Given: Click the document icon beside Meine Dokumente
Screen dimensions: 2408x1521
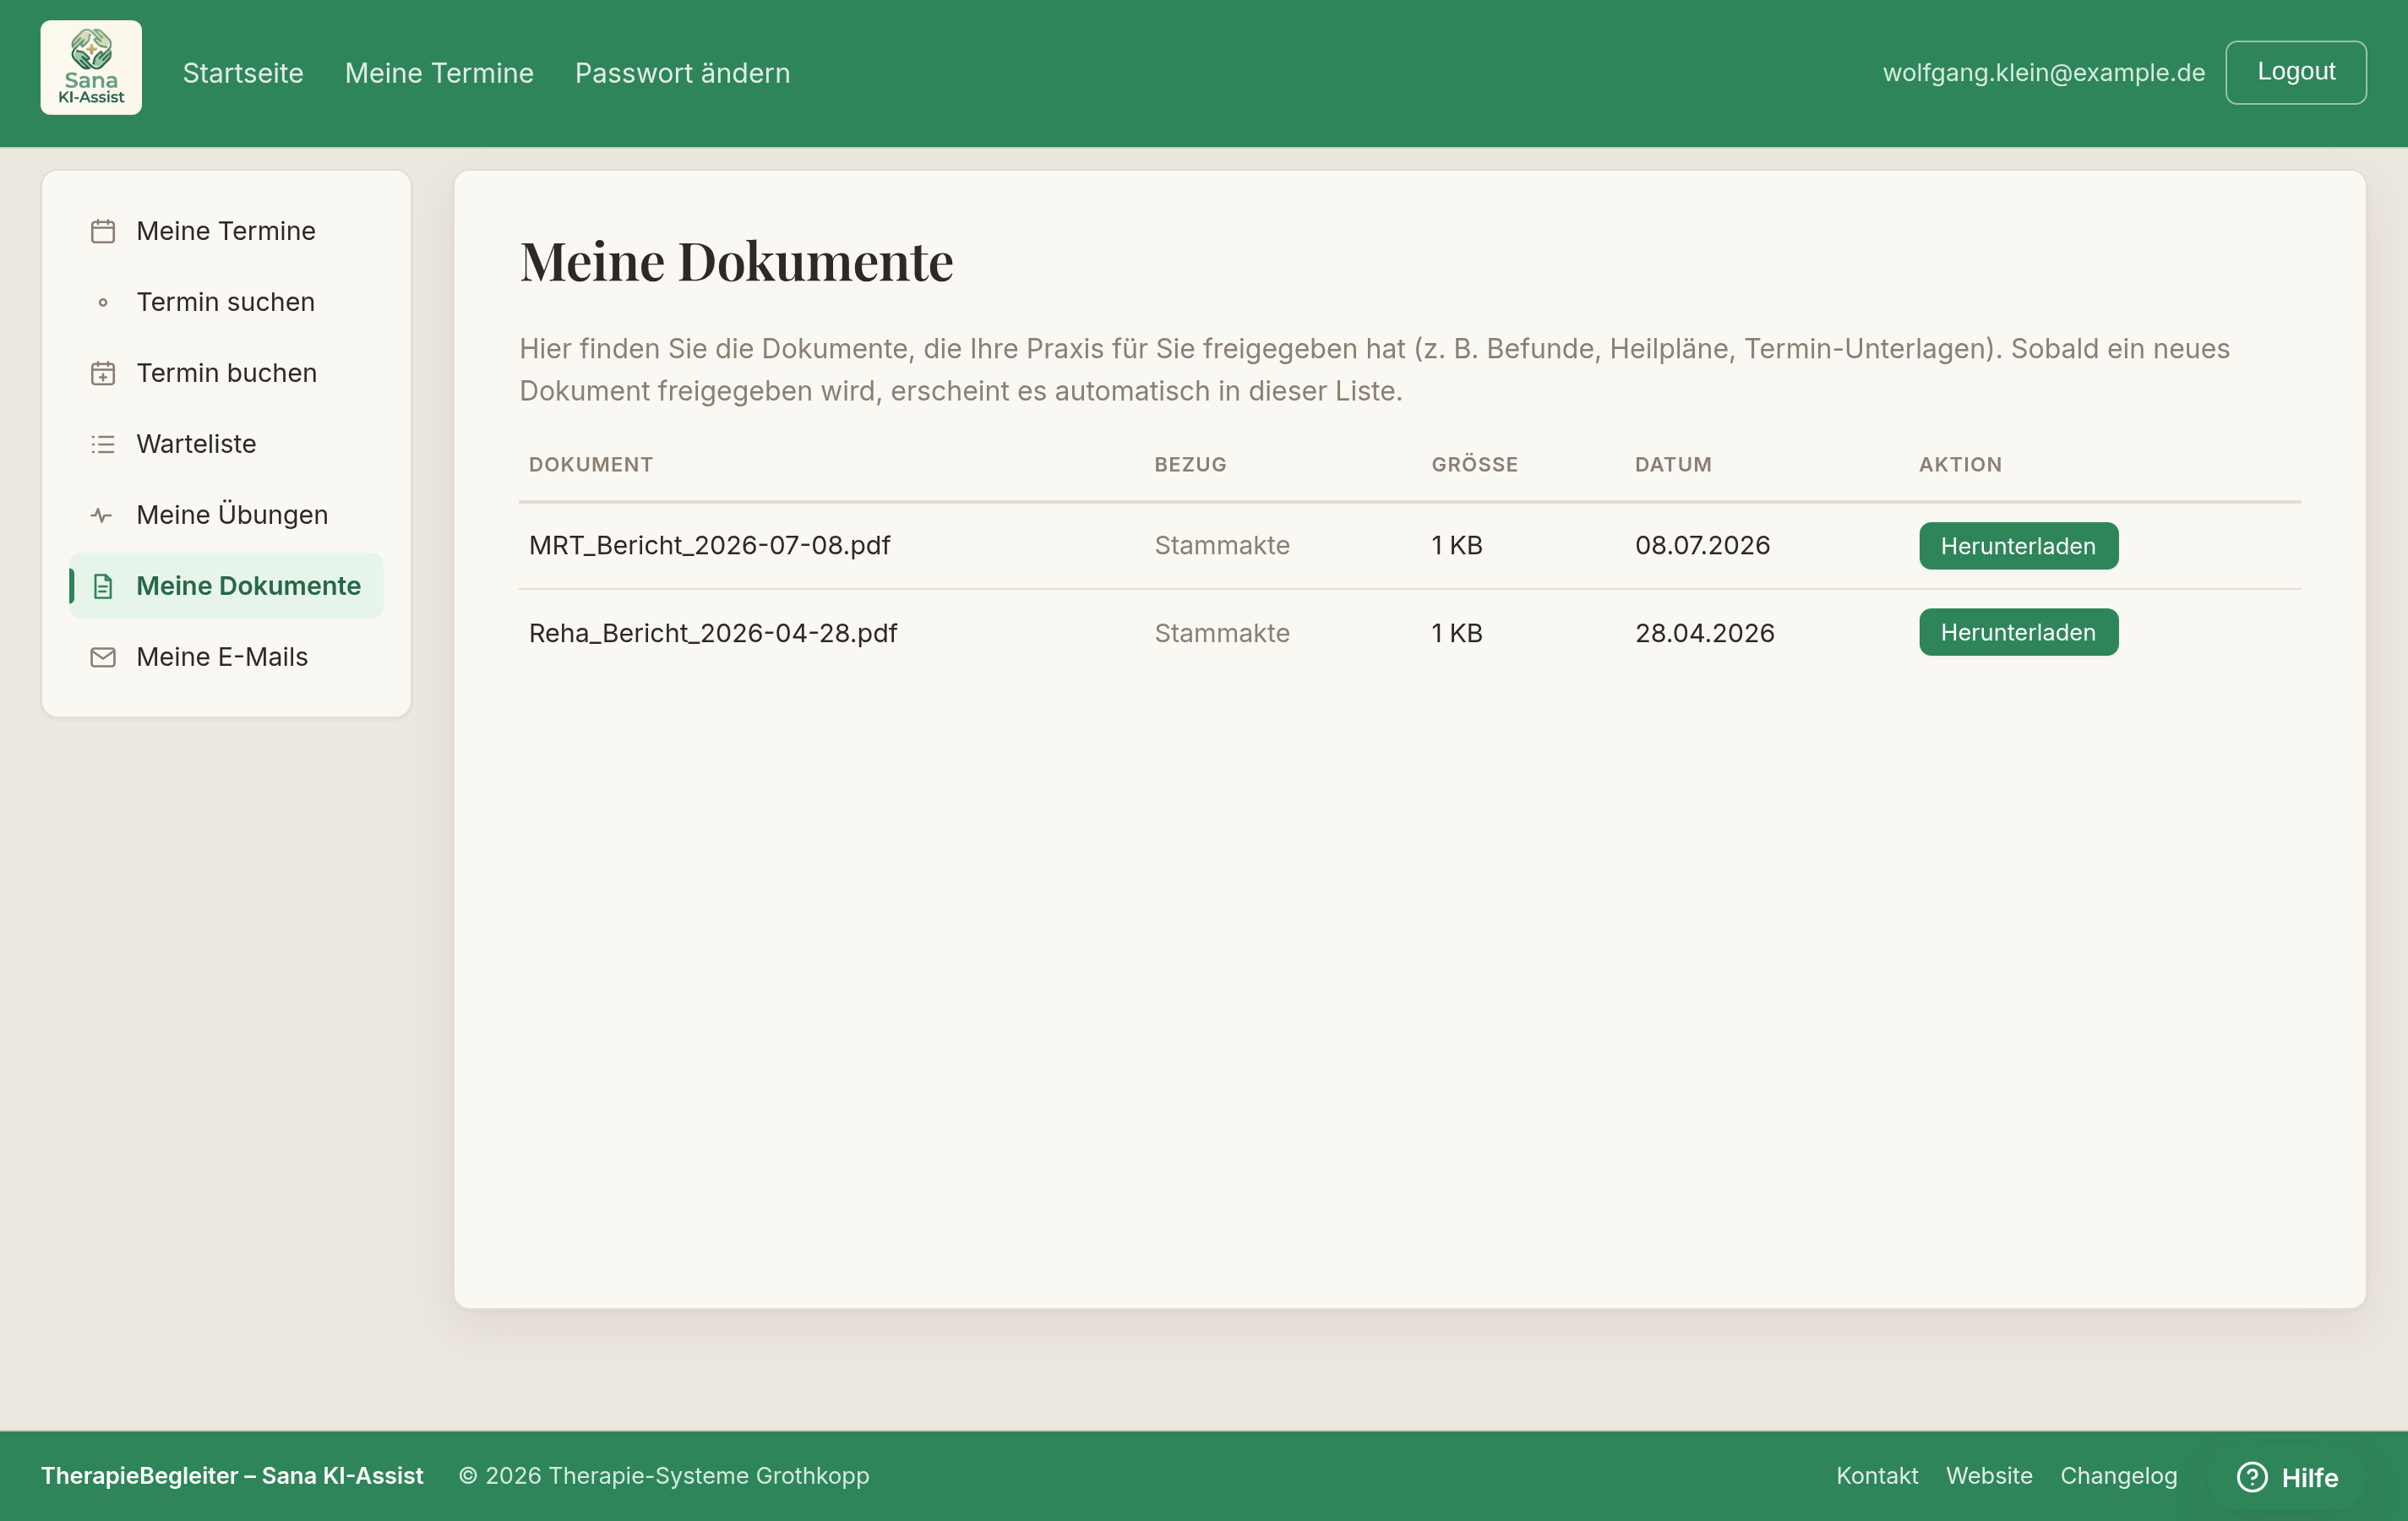Looking at the screenshot, I should pyautogui.click(x=103, y=586).
